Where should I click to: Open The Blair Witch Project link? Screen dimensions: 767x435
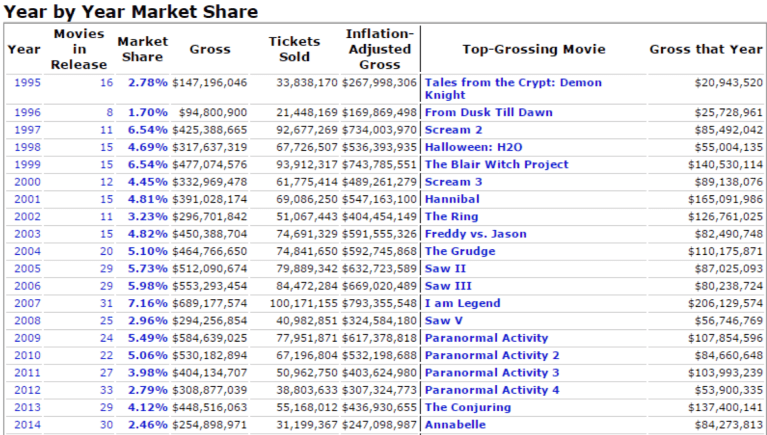pyautogui.click(x=496, y=164)
